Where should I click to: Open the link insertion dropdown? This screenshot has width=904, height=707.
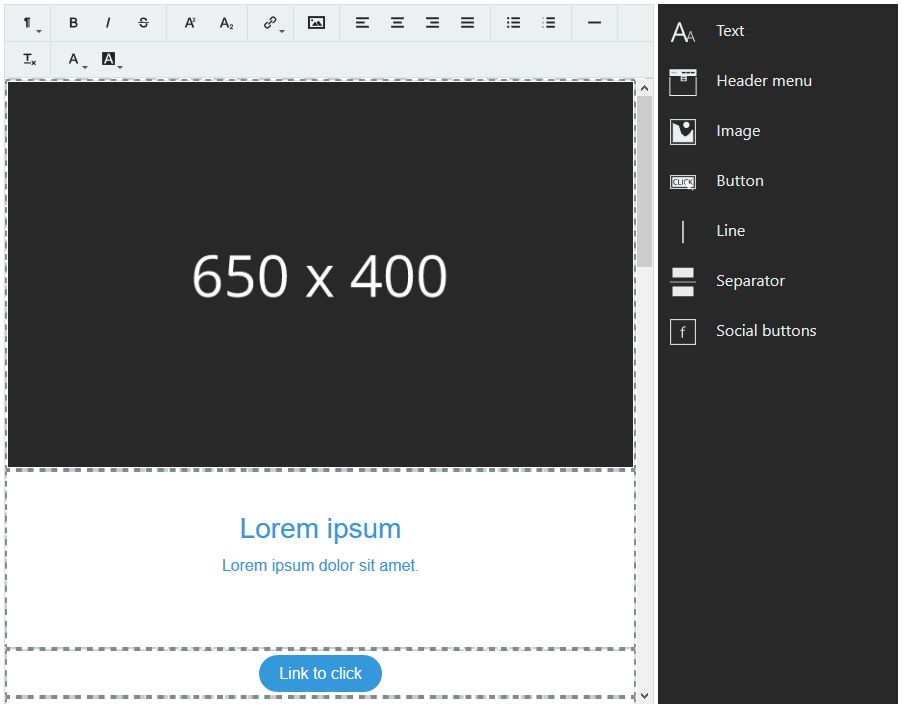point(272,23)
